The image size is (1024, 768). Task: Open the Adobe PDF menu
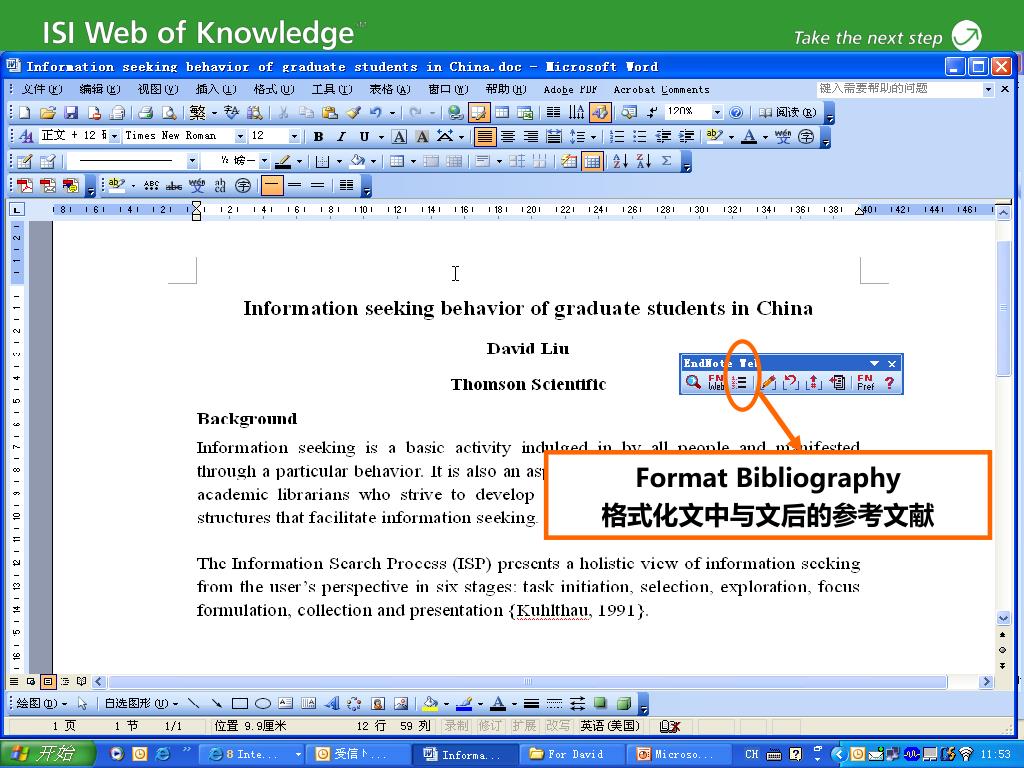click(571, 89)
